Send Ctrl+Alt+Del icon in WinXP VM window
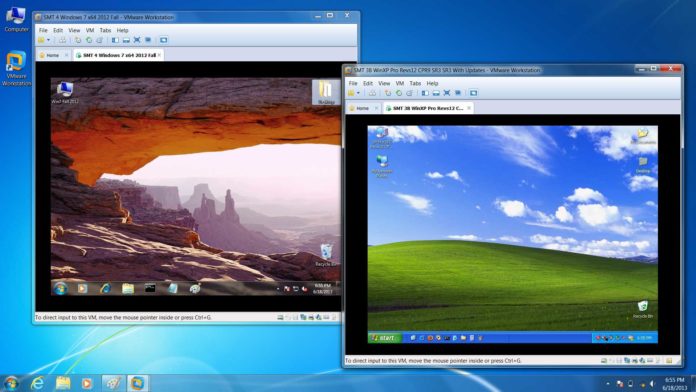The height and width of the screenshot is (392, 696). tap(372, 93)
